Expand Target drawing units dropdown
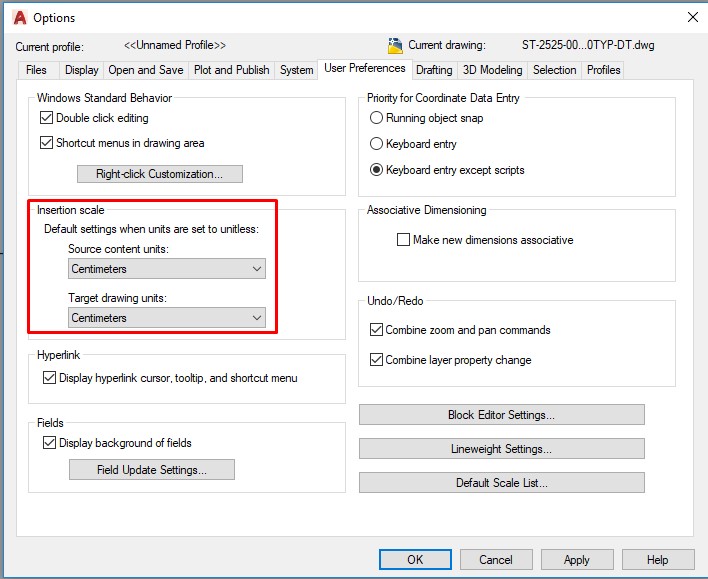708x579 pixels. click(167, 318)
